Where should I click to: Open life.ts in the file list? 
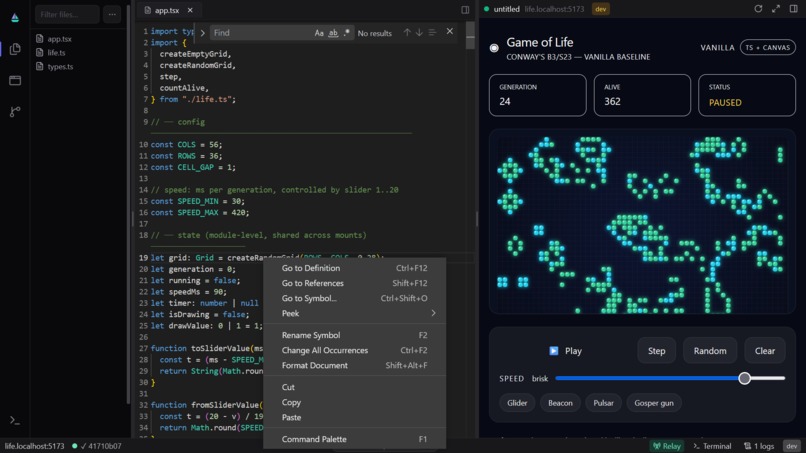click(56, 52)
